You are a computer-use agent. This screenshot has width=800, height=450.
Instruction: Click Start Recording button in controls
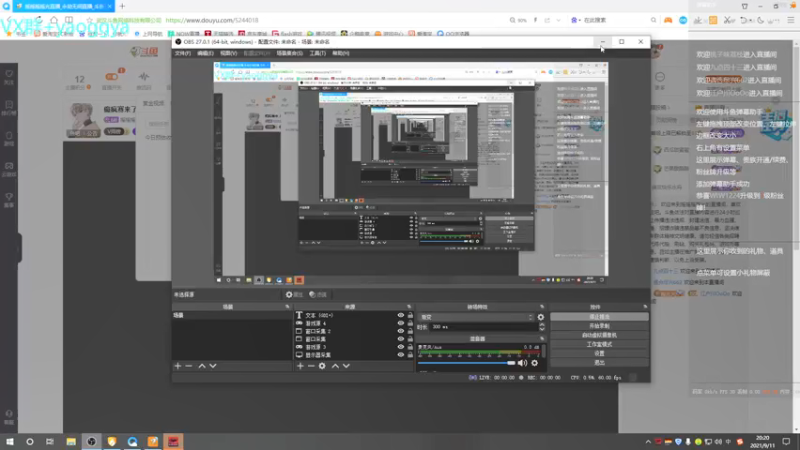click(599, 326)
